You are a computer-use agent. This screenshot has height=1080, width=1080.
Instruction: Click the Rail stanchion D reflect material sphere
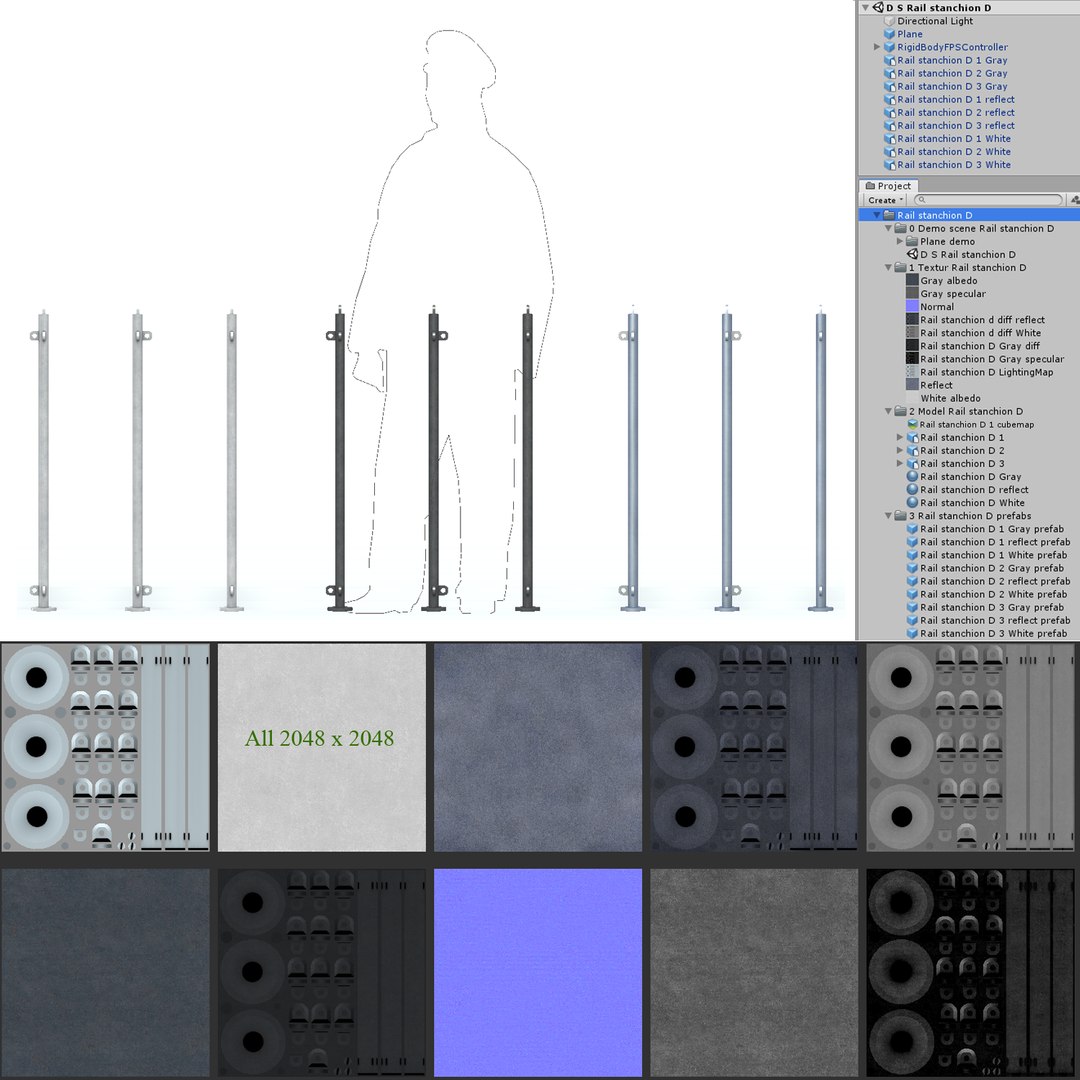(x=912, y=490)
